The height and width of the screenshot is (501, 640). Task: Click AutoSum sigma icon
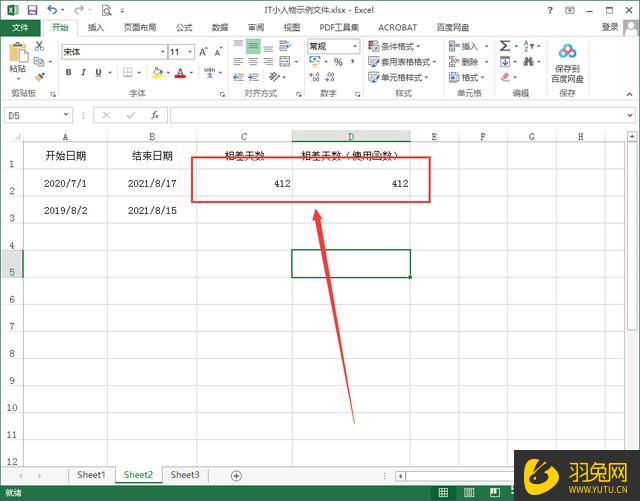505,46
